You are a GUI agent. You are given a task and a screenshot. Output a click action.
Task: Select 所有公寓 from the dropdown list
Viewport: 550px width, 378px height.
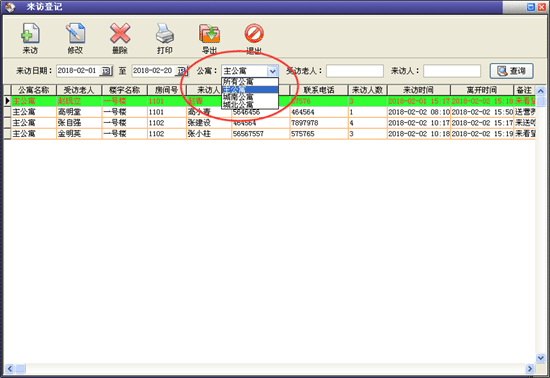250,82
